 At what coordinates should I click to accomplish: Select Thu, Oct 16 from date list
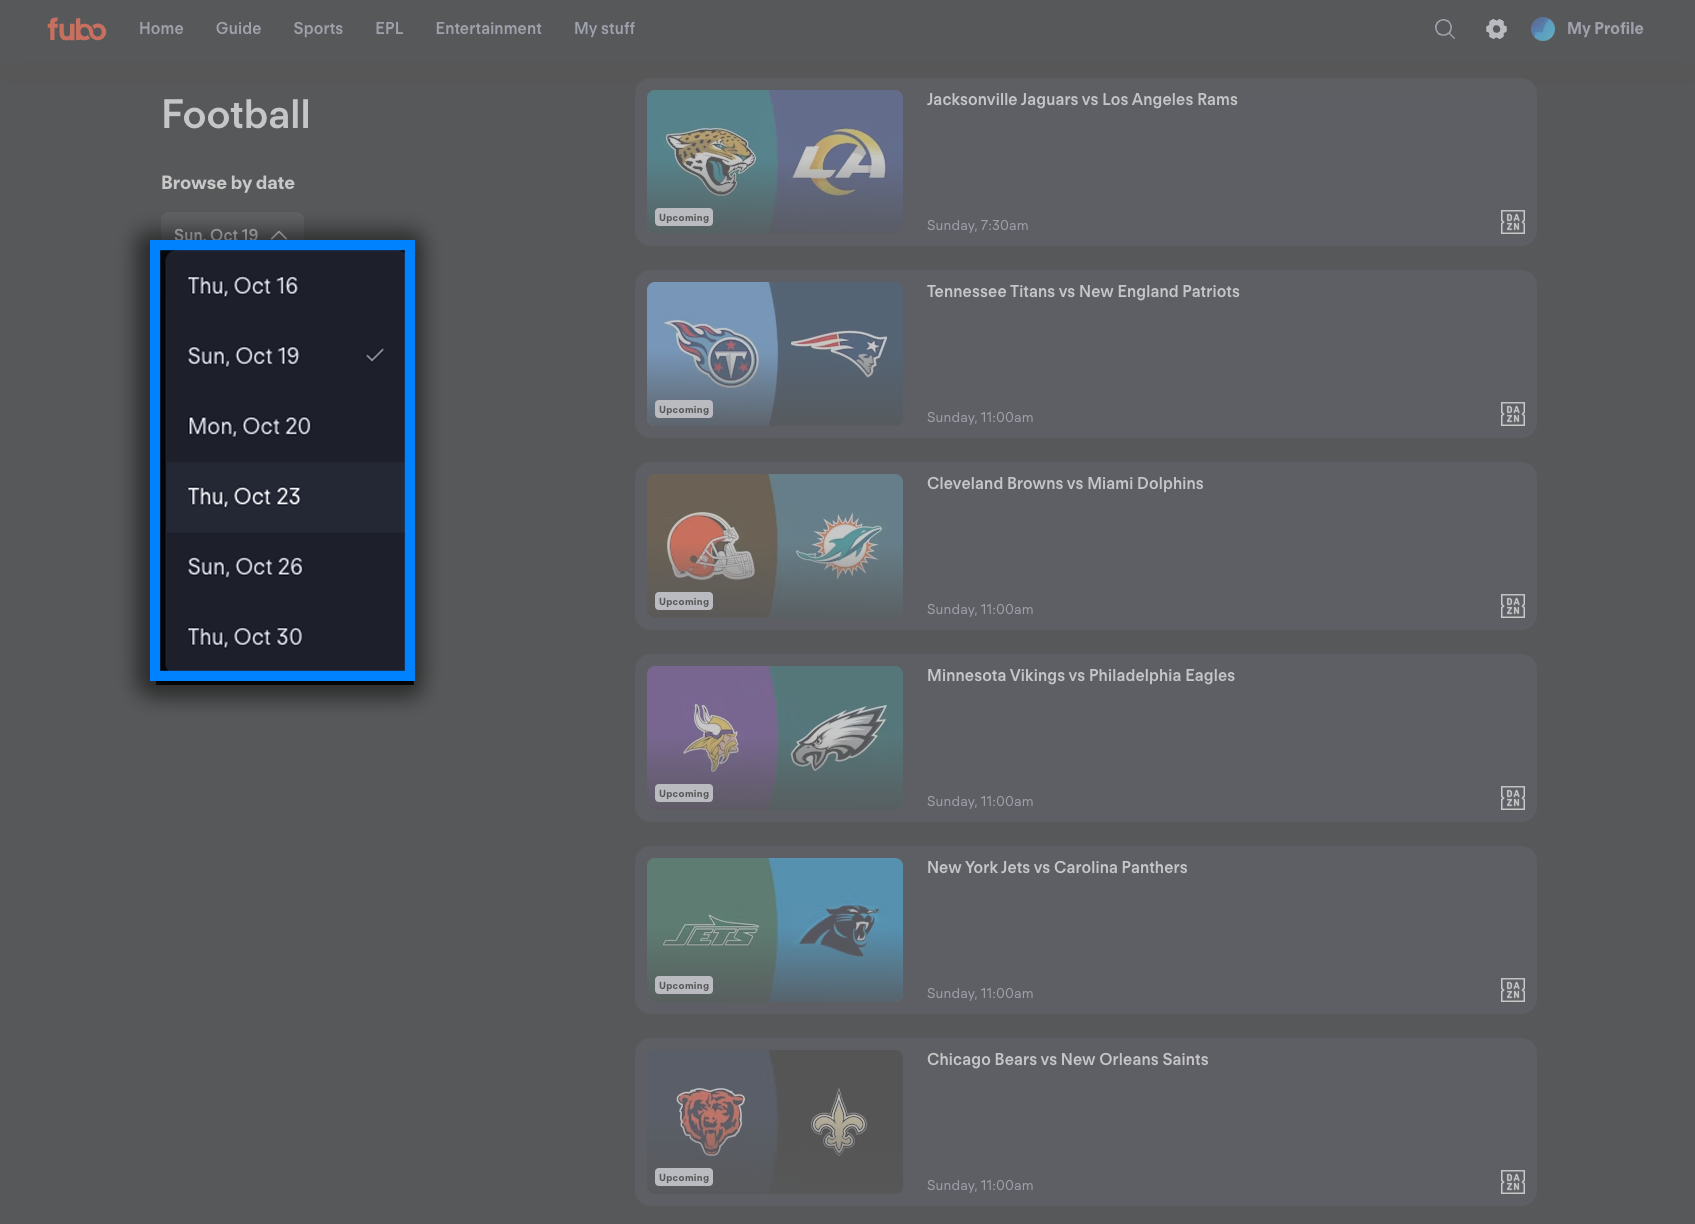click(285, 286)
